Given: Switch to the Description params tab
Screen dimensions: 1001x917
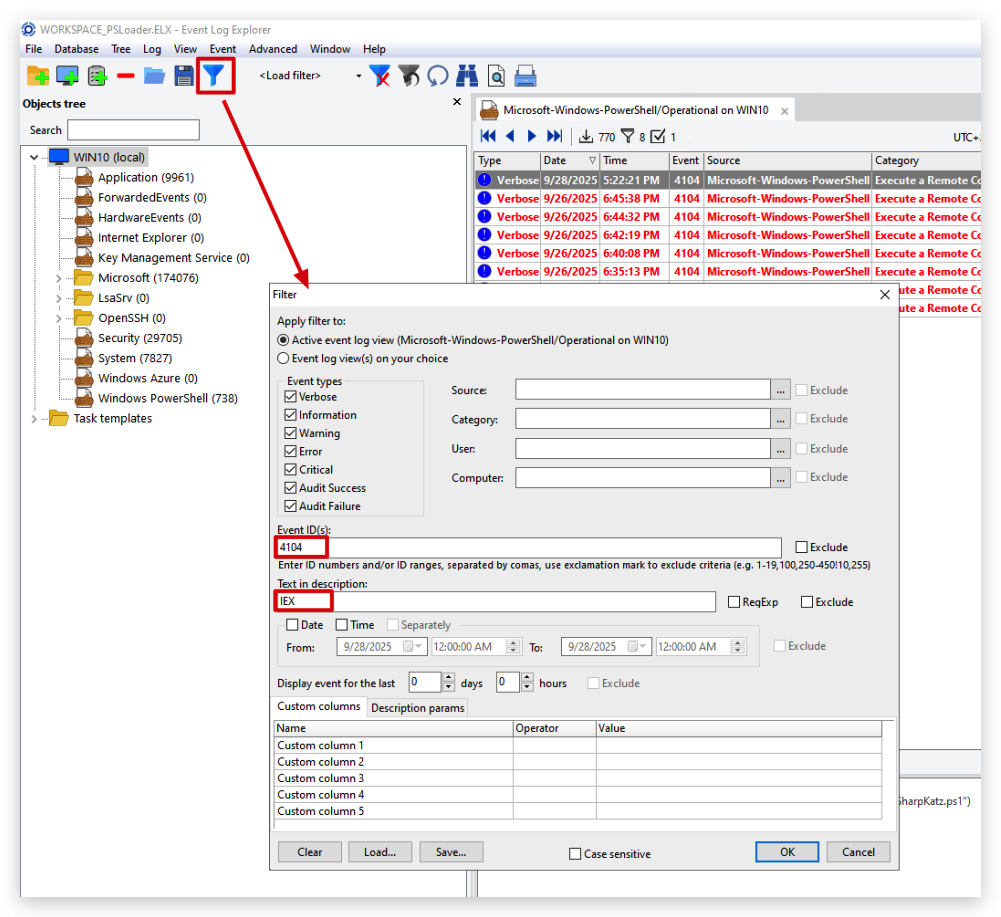Looking at the screenshot, I should coord(418,708).
